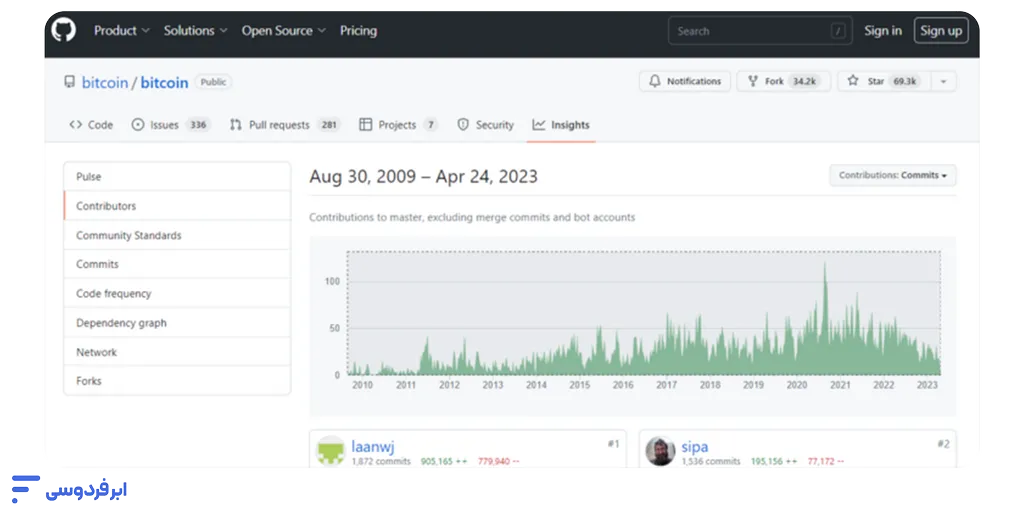Open the 34.2k fork count

tap(805, 82)
